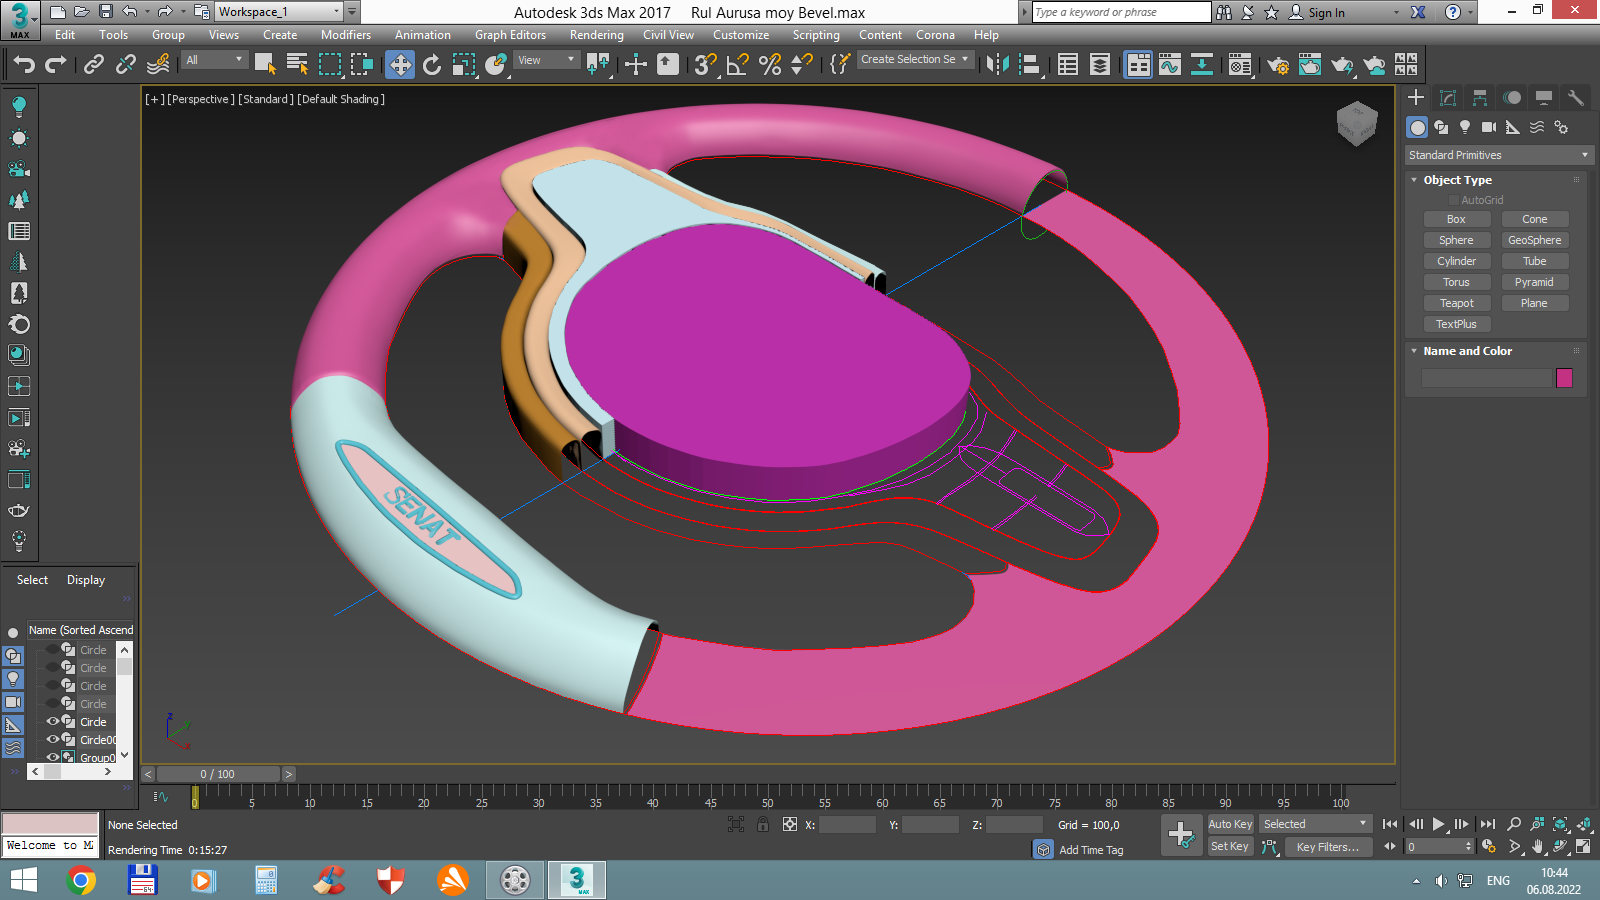This screenshot has width=1600, height=900.
Task: Create a Teapot primitive
Action: tap(1456, 303)
